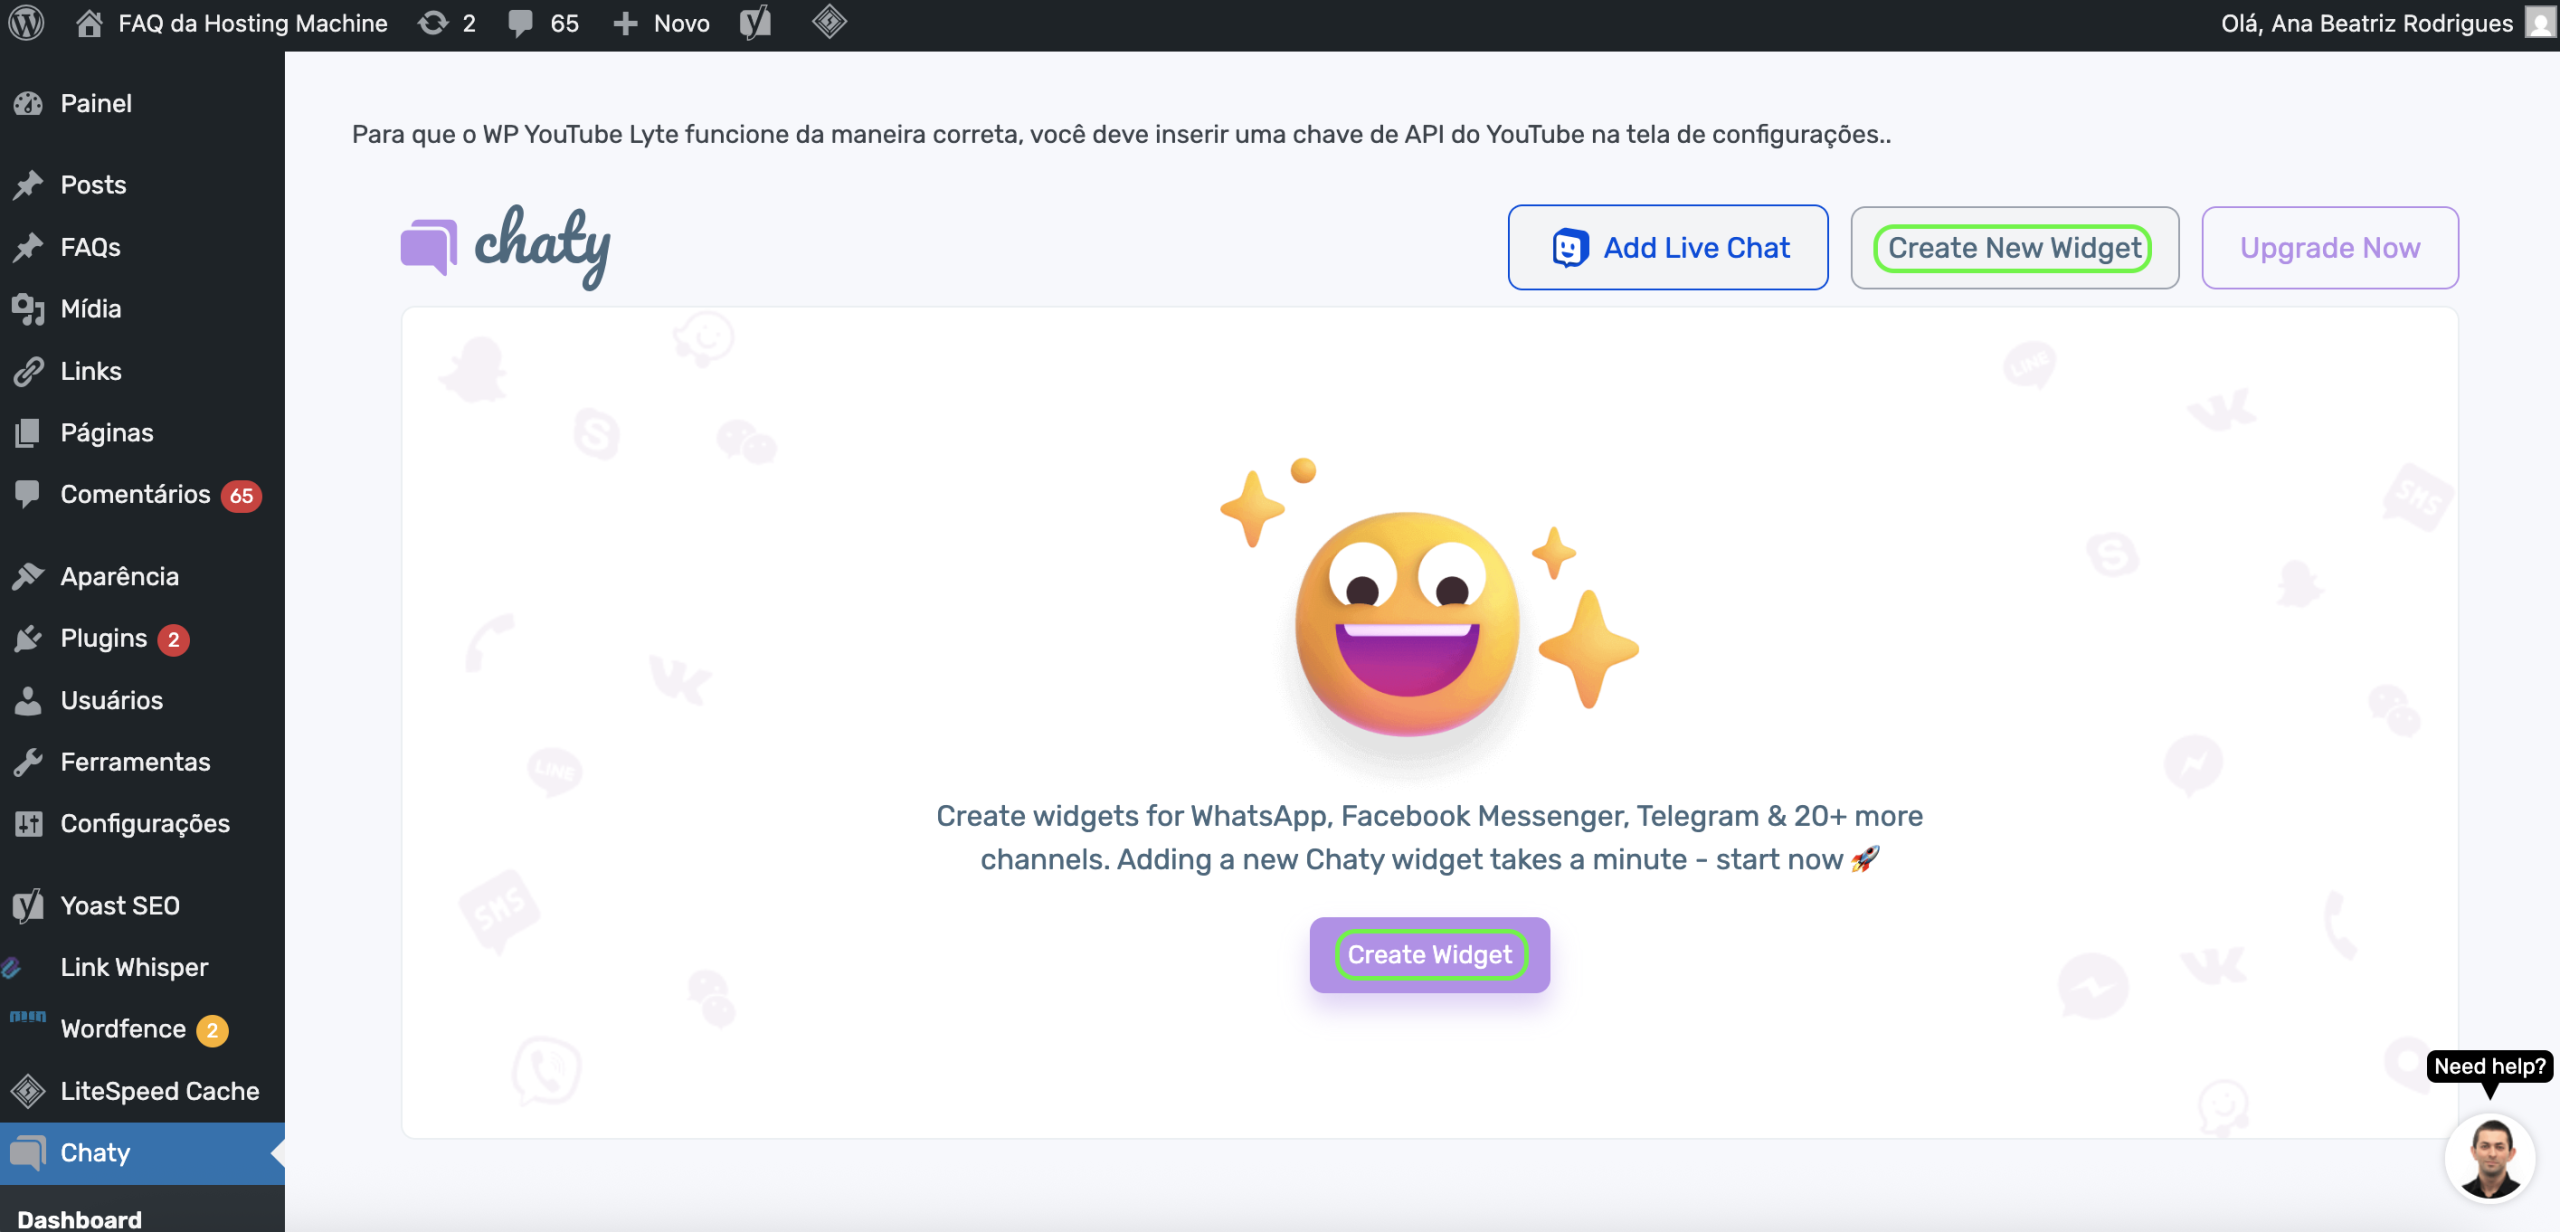2560x1232 pixels.
Task: Click the Configurações settings icon
Action: point(28,824)
